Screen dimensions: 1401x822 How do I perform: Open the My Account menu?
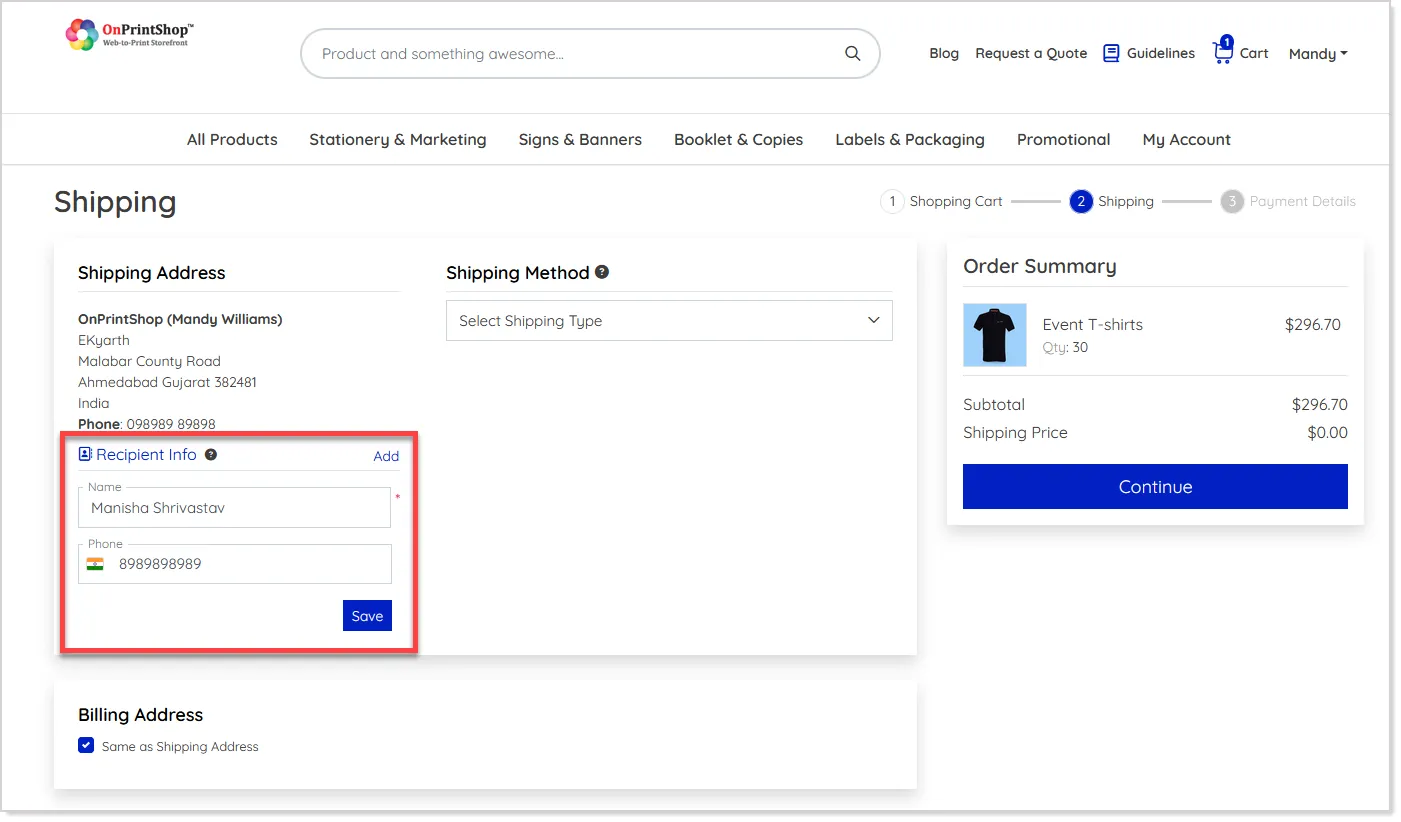point(1187,140)
